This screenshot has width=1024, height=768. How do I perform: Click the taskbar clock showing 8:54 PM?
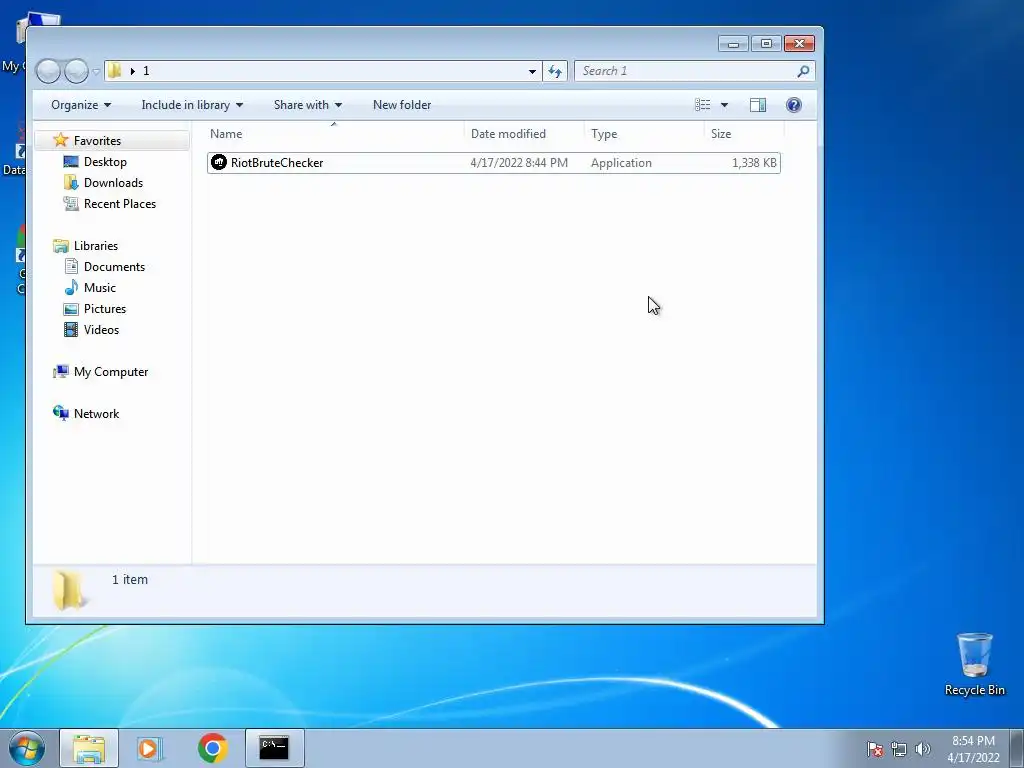(973, 749)
